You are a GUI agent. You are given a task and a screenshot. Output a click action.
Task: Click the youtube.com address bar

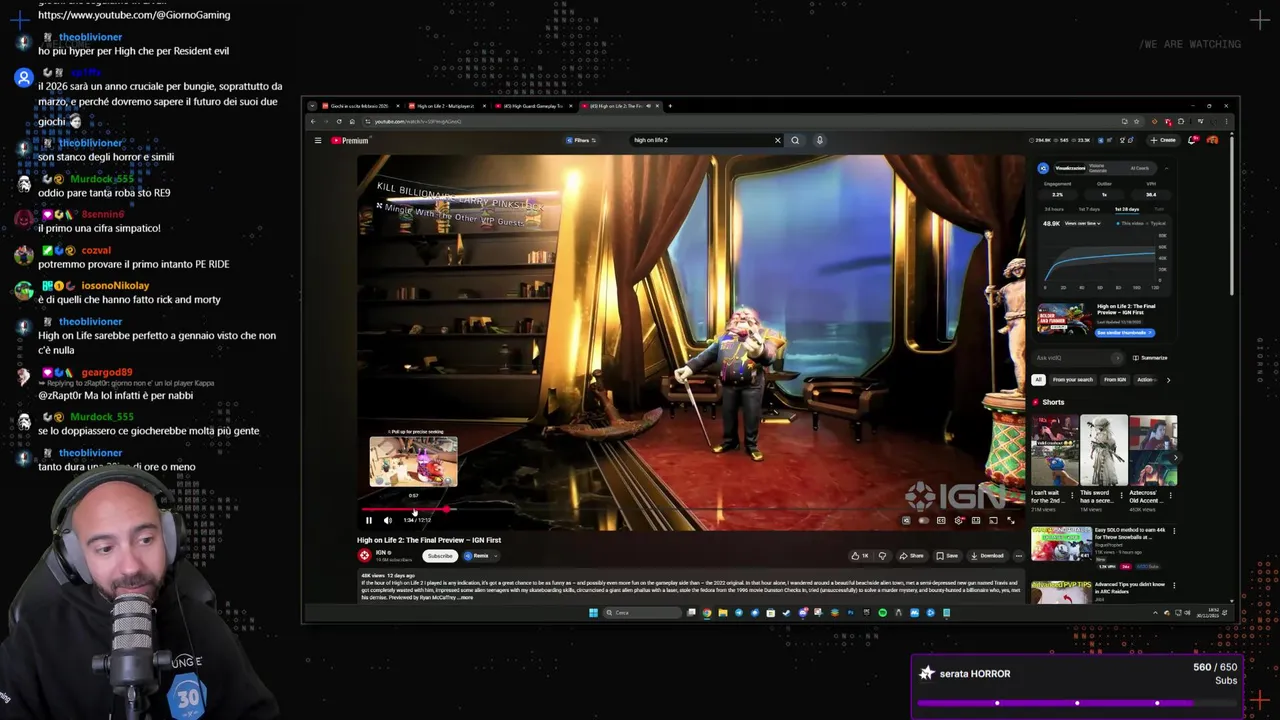[x=740, y=121]
